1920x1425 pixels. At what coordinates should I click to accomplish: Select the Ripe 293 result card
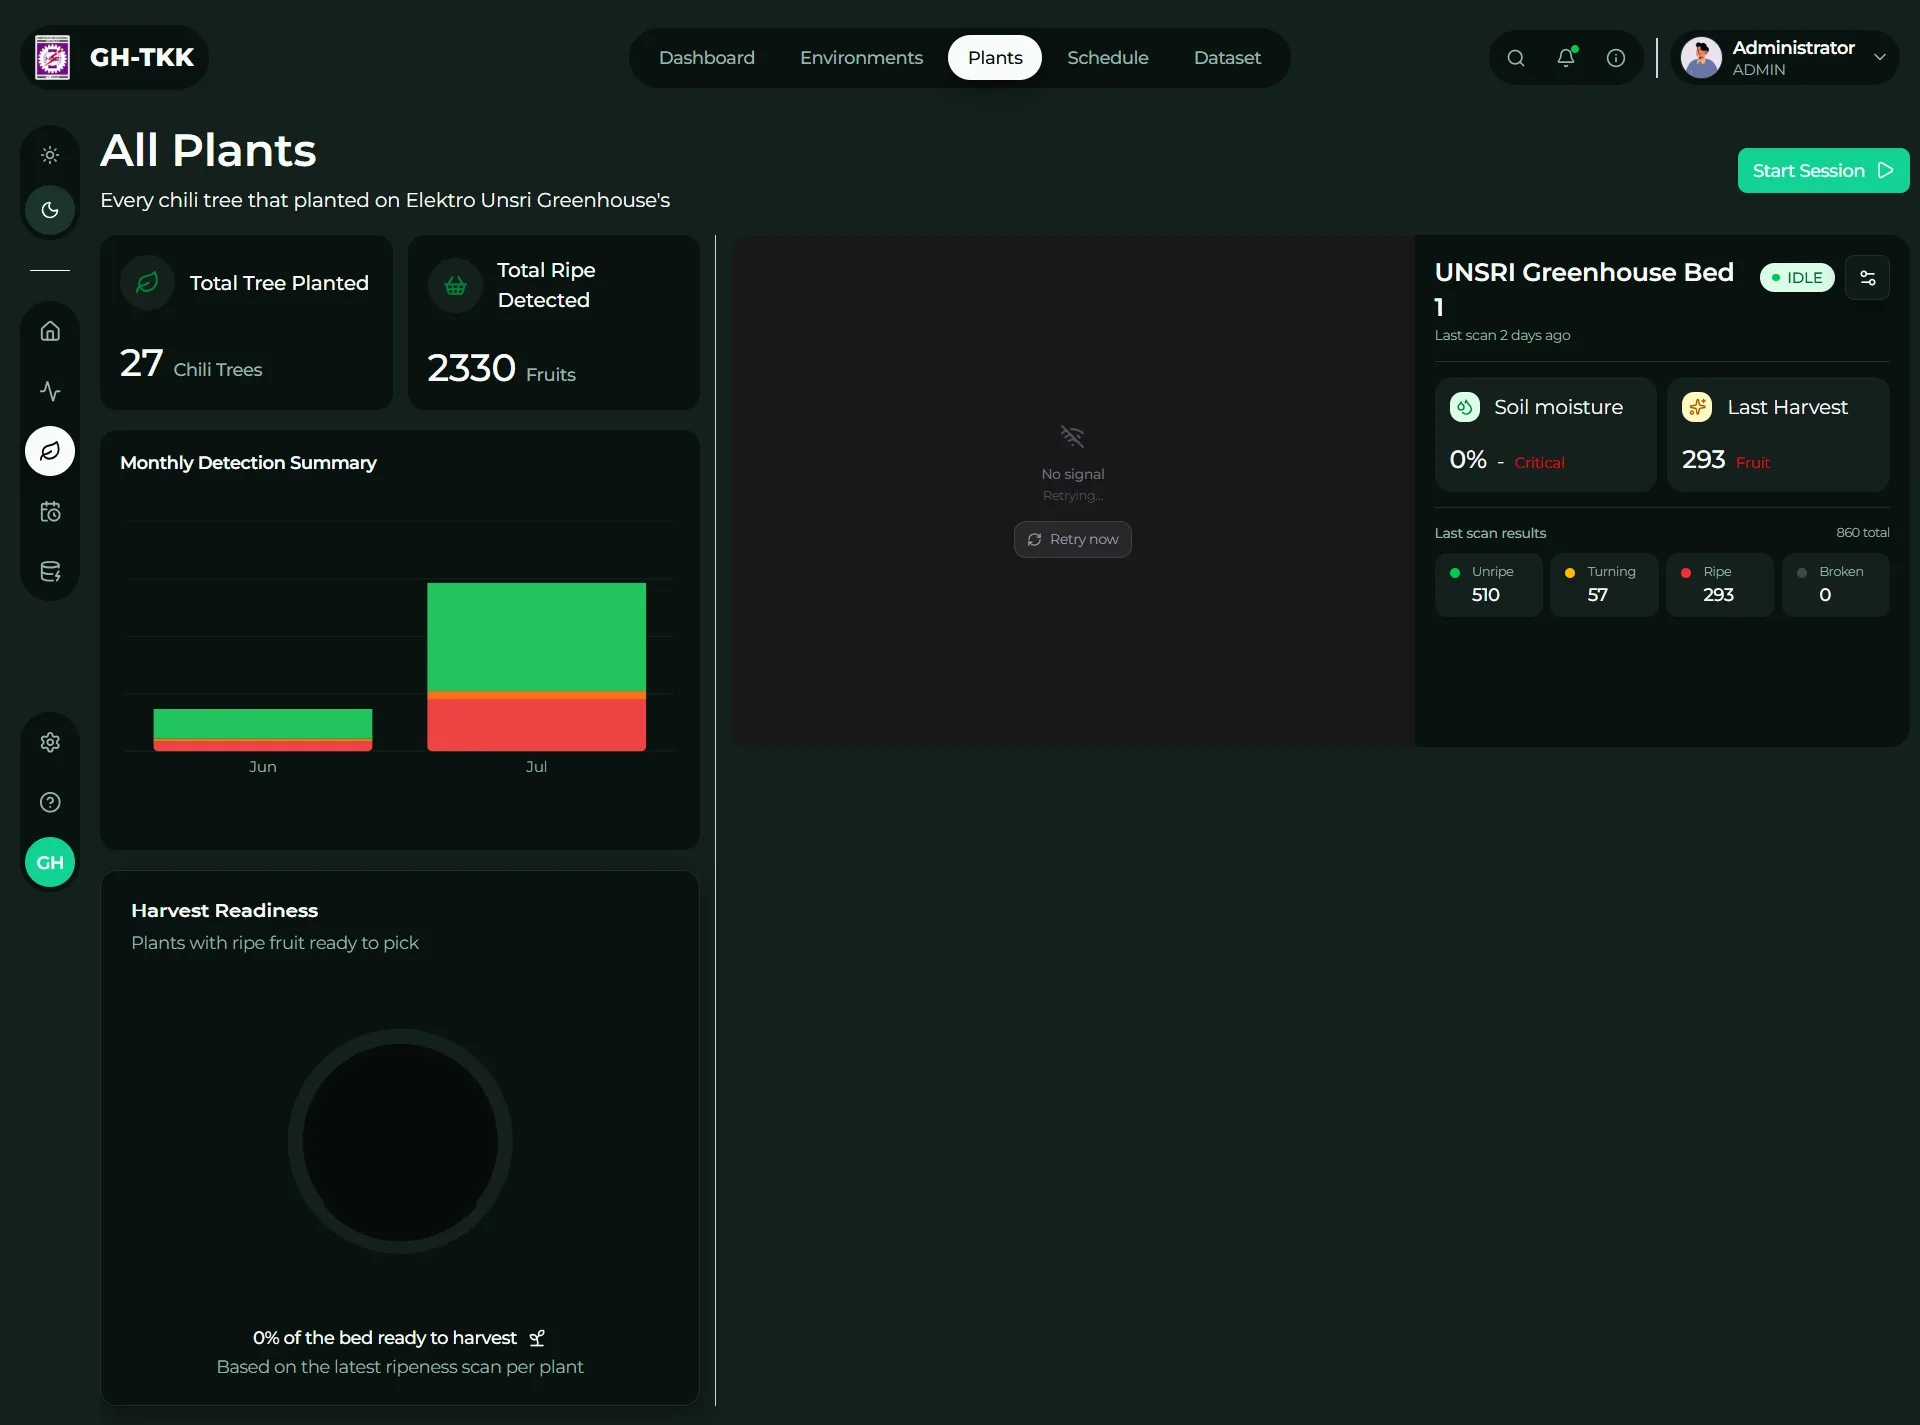point(1720,584)
